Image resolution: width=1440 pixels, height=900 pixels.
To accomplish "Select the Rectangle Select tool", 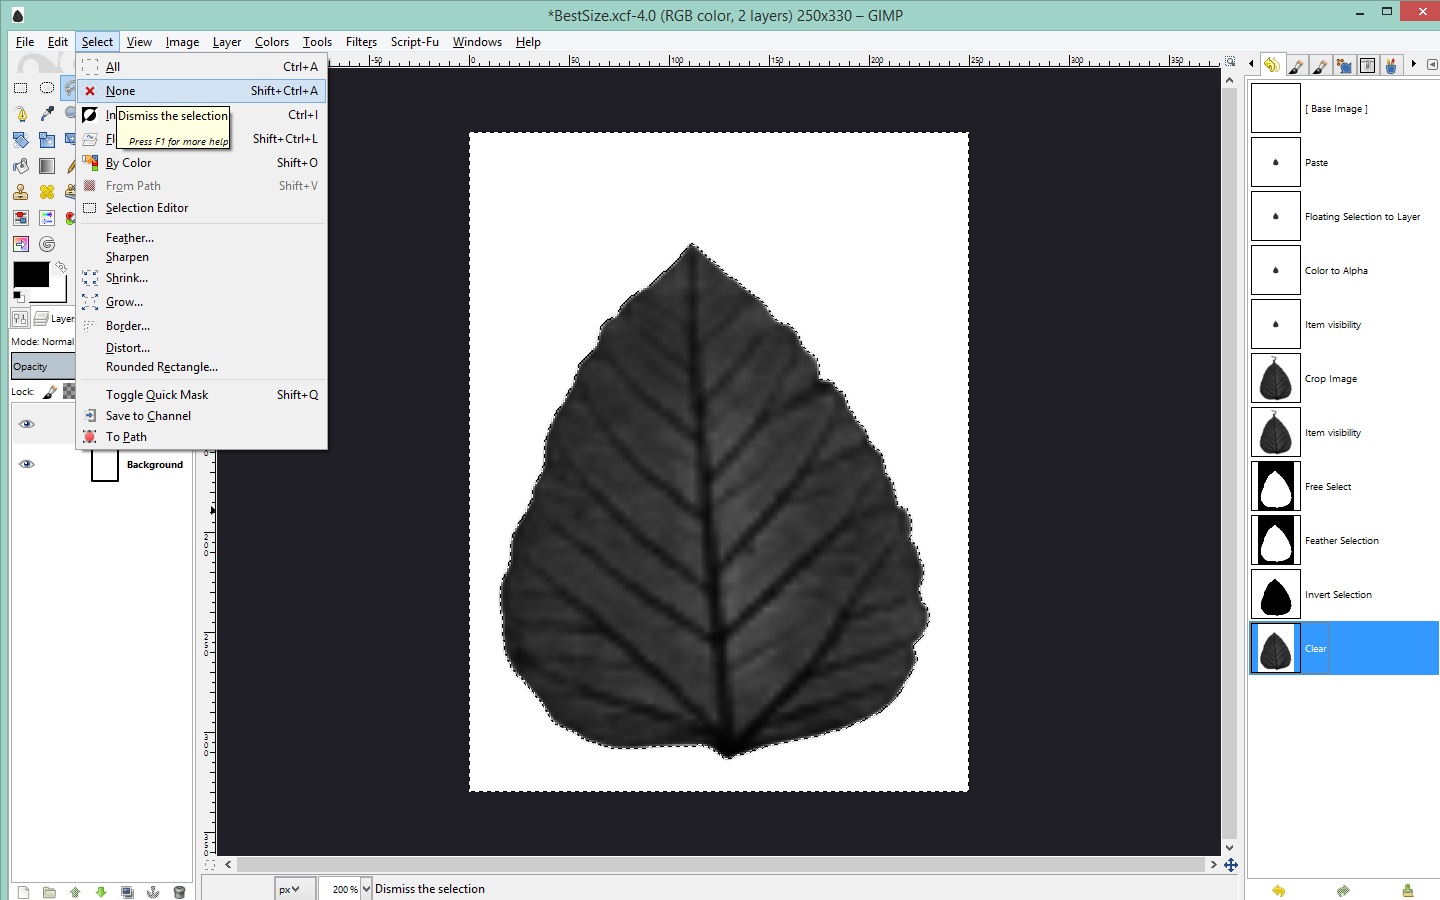I will click(x=20, y=88).
